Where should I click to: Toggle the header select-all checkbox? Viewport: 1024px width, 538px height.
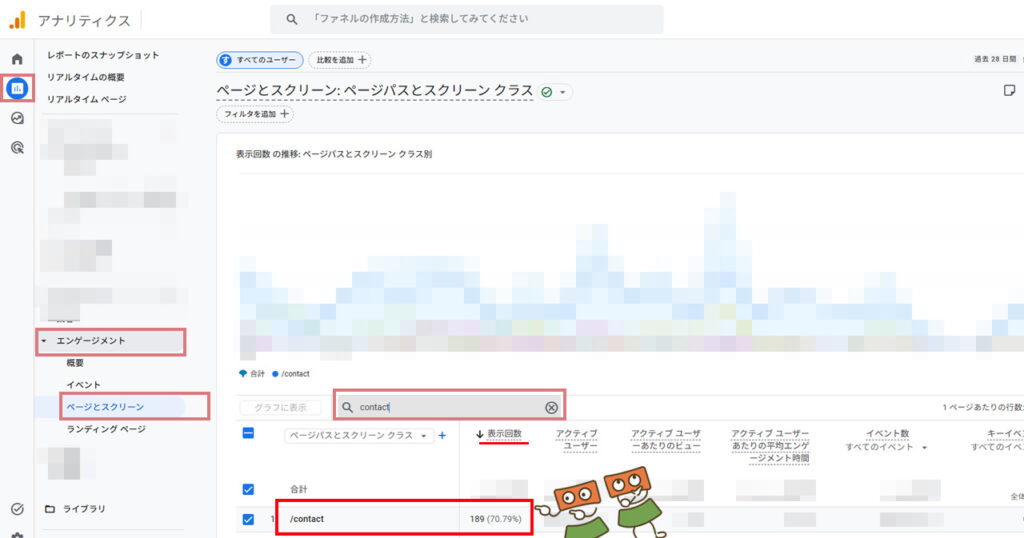tap(248, 433)
